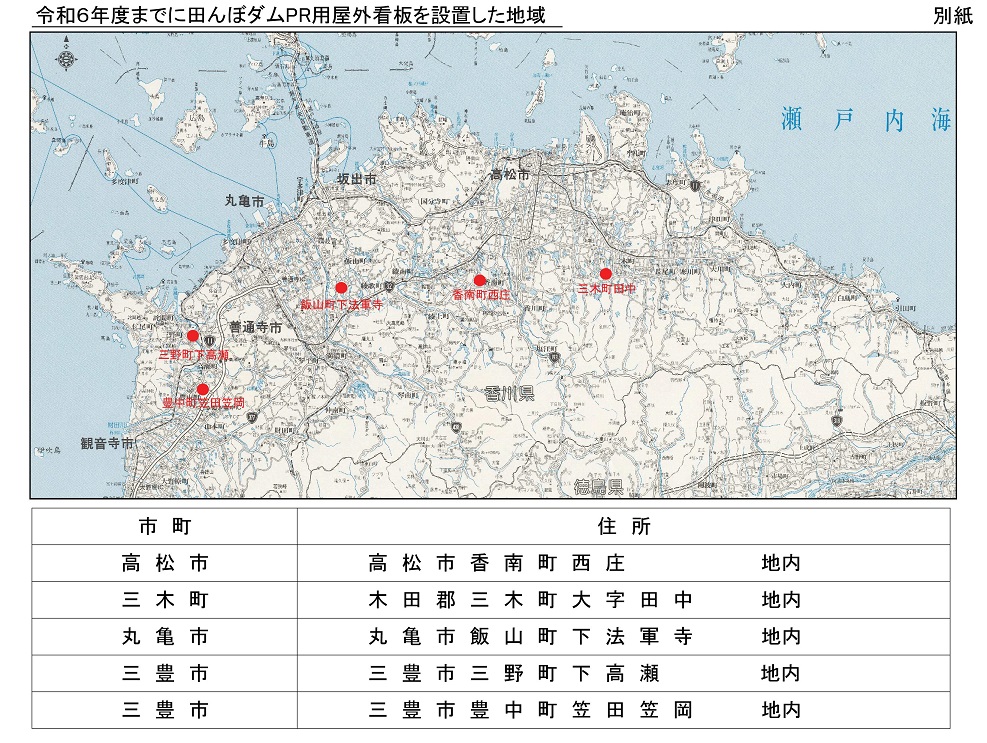Click the 観音寺市 label on the map

[x=105, y=444]
